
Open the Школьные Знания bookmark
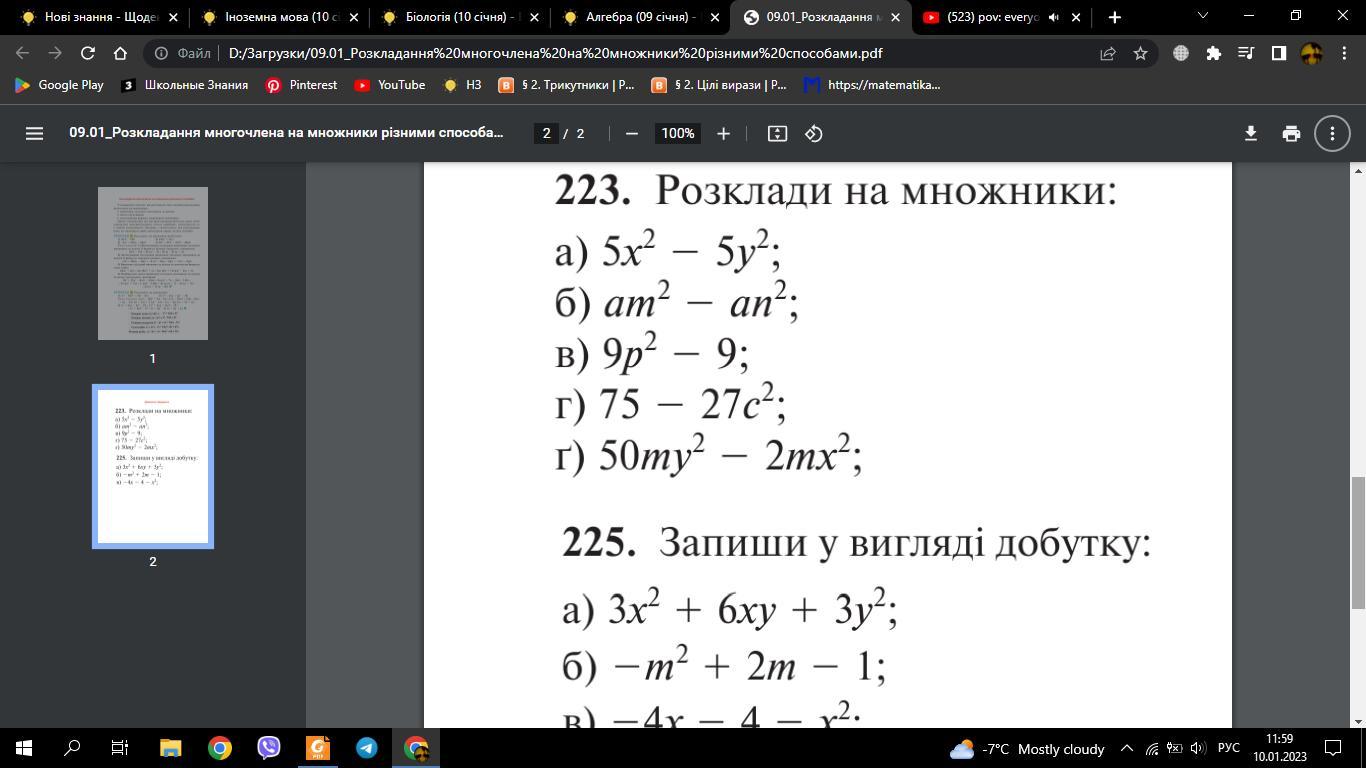coord(185,85)
